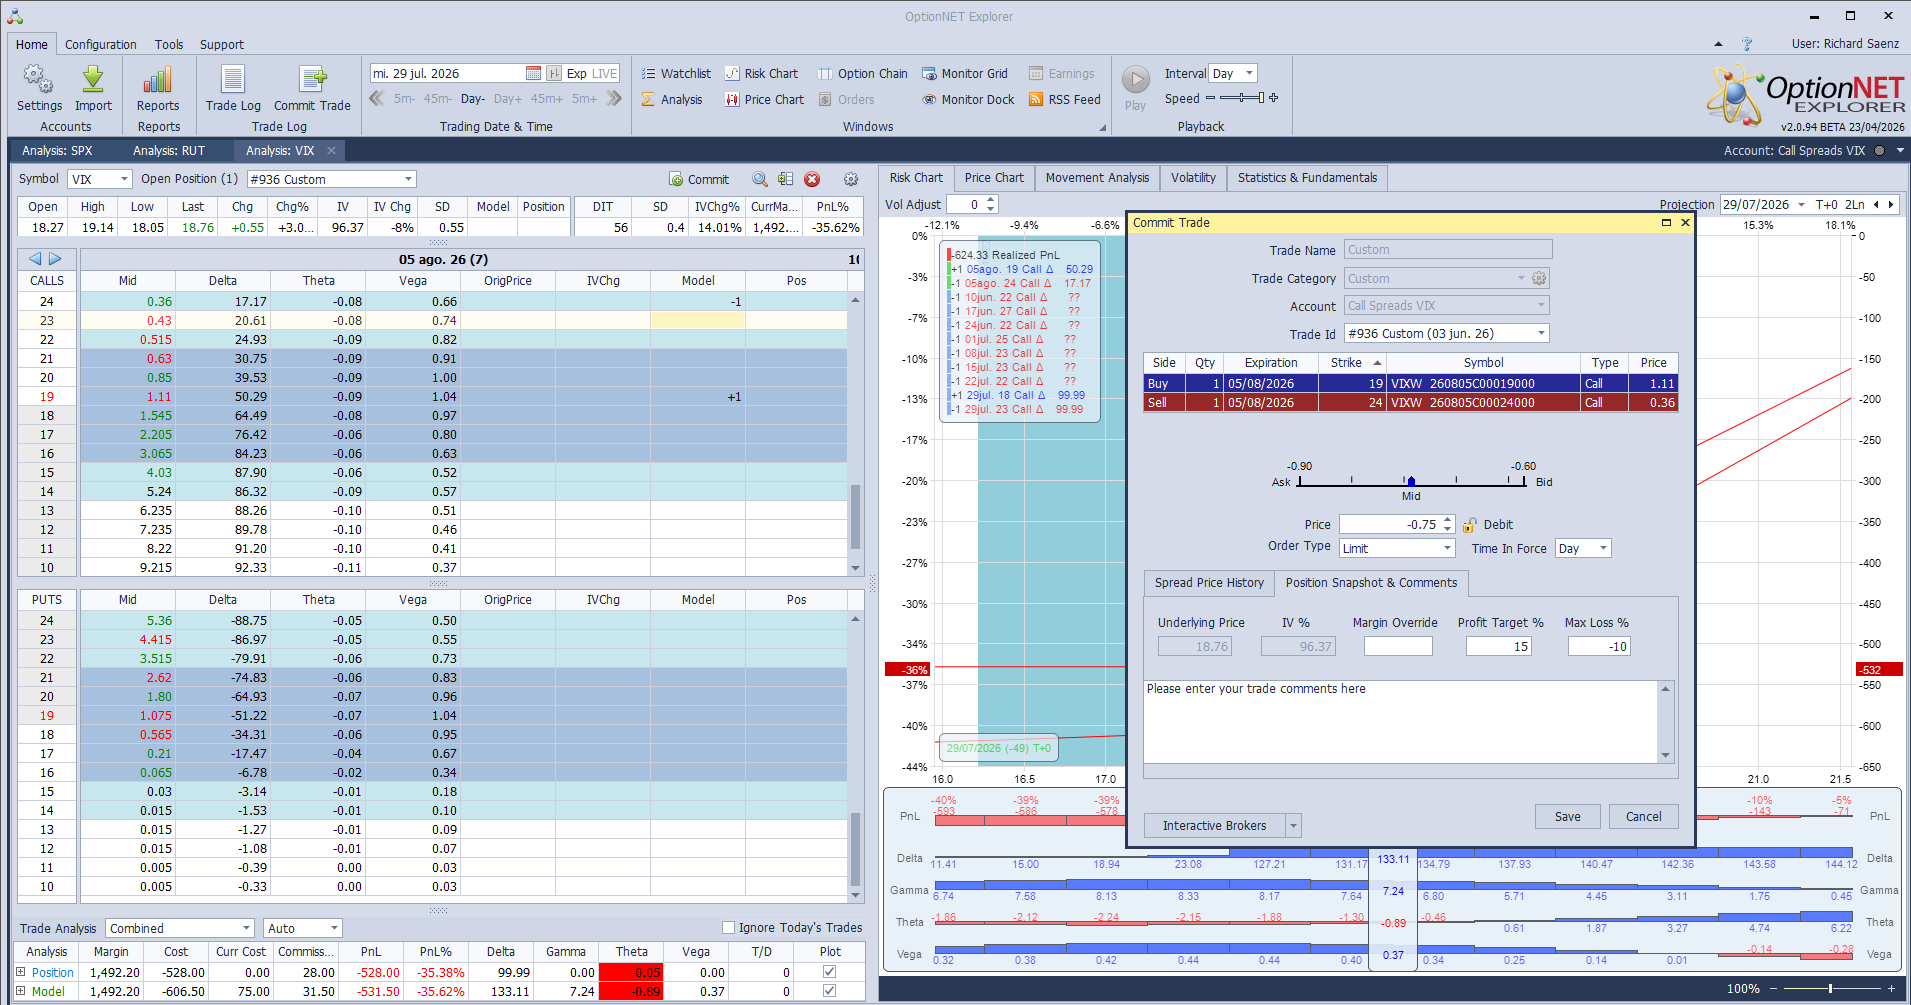The width and height of the screenshot is (1911, 1005).
Task: Open the Time In Force dropdown
Action: click(x=1603, y=548)
